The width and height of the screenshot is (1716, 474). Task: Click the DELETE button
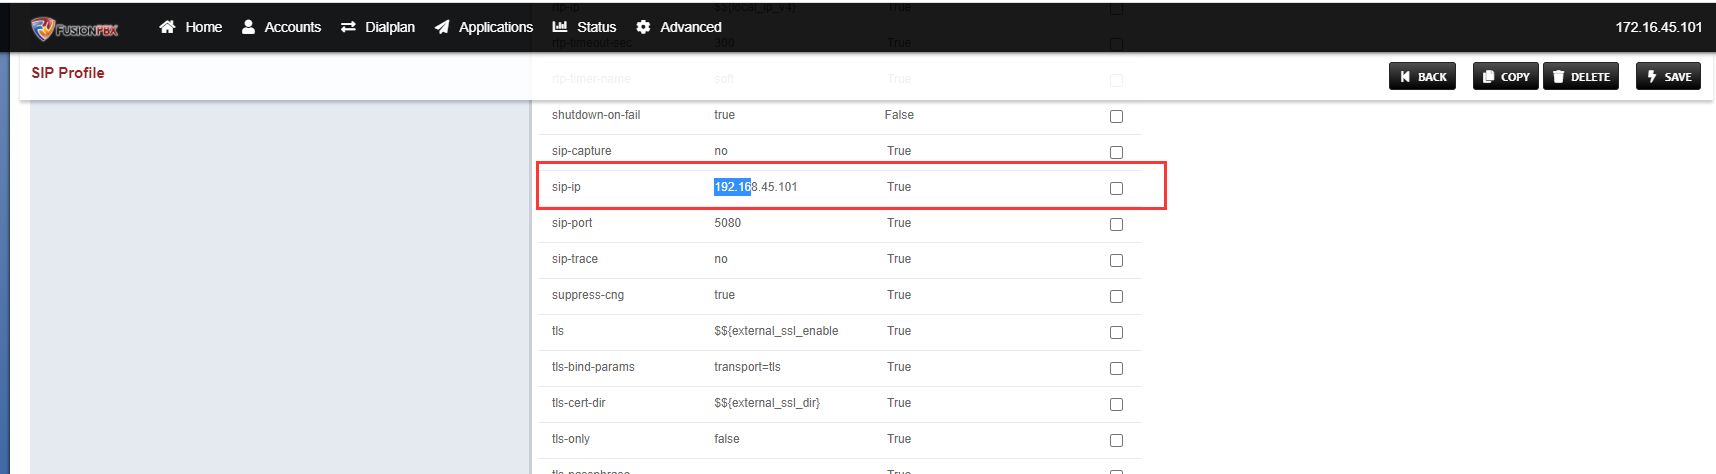pyautogui.click(x=1581, y=76)
